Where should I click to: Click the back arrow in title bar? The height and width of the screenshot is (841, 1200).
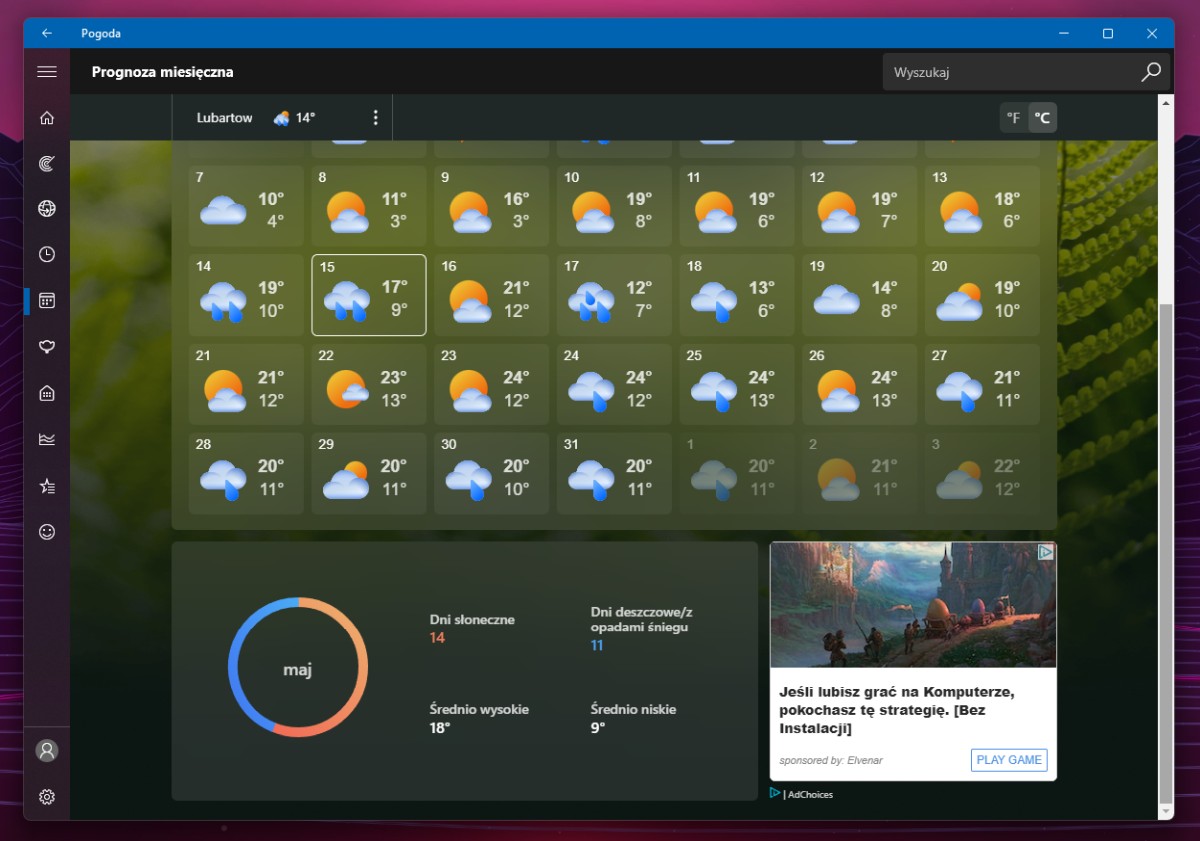click(x=47, y=33)
